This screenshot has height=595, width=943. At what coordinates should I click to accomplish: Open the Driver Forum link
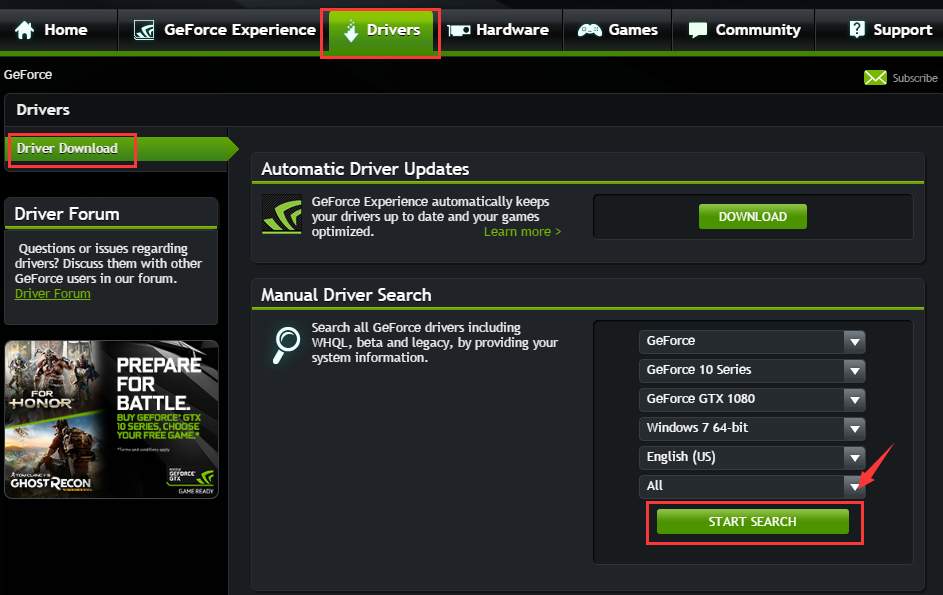52,294
